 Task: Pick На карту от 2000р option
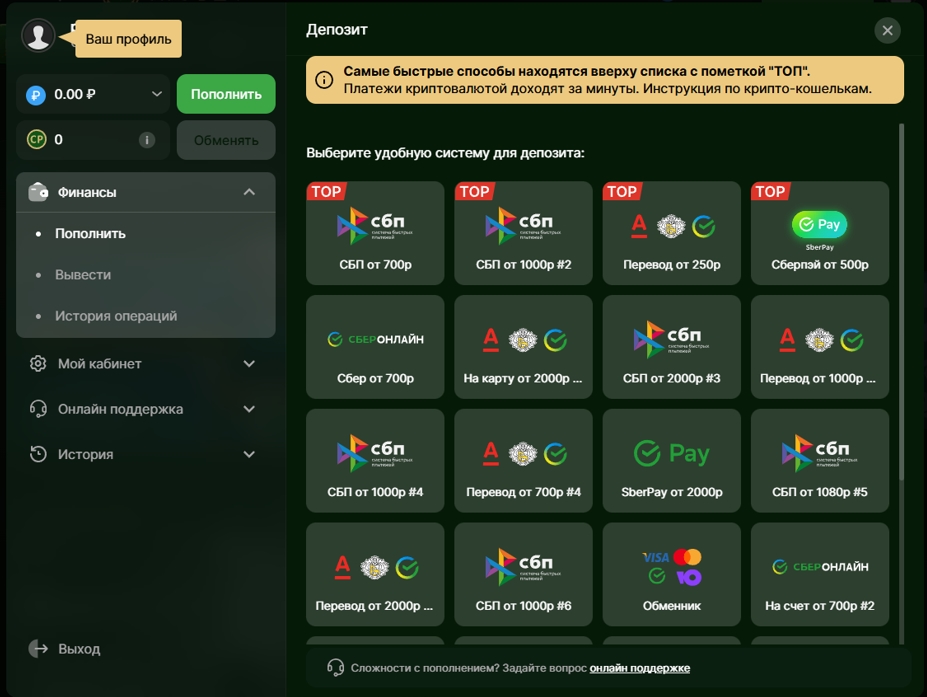pos(523,347)
